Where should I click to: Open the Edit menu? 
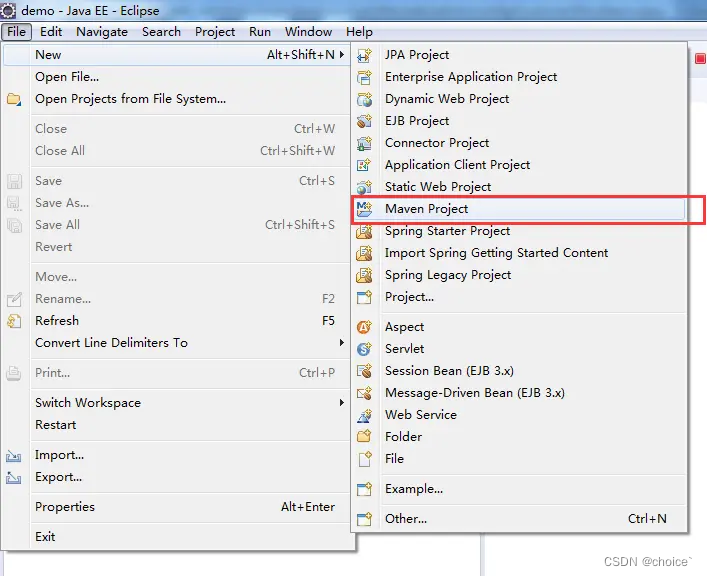(x=51, y=32)
